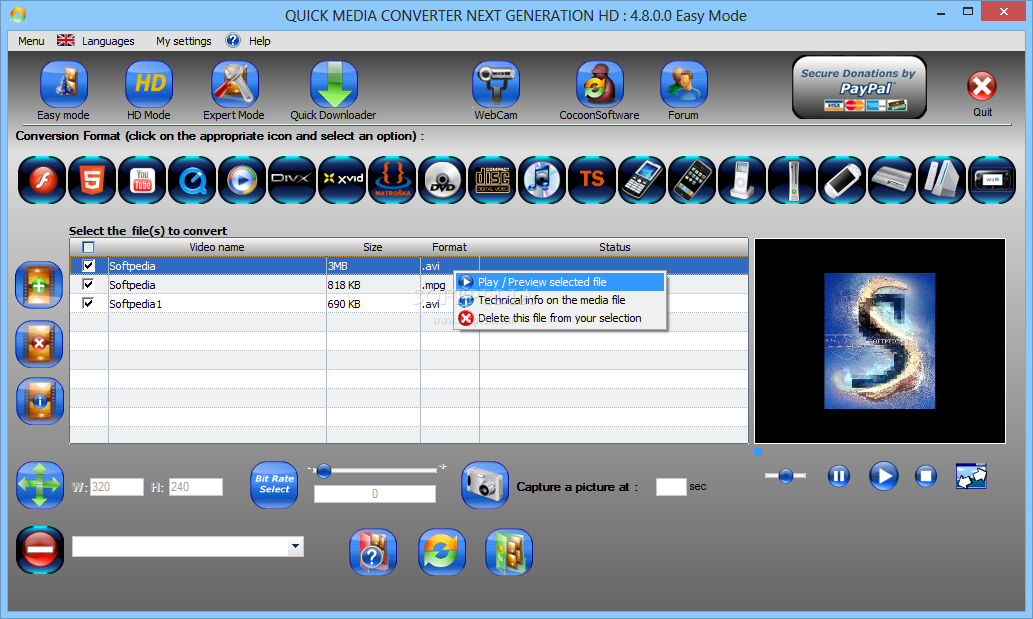Screen dimensions: 1033x619
Task: Start conversion with green-orange arrows icon
Action: pos(441,552)
